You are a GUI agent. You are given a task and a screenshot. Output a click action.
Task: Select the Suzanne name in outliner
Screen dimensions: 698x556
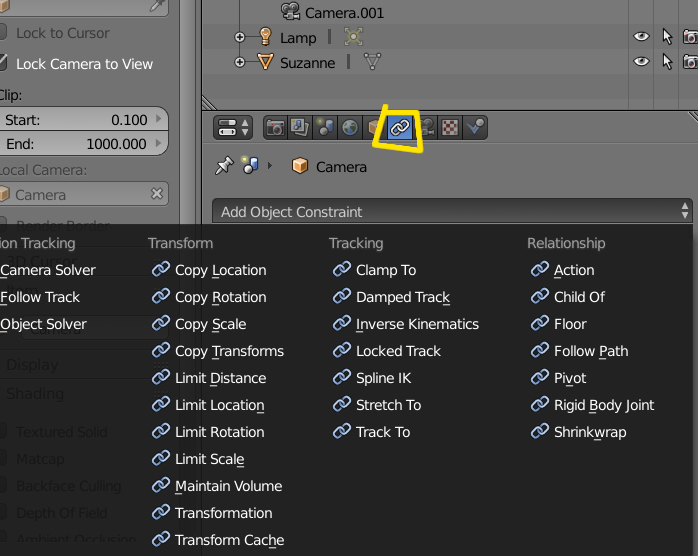[307, 63]
